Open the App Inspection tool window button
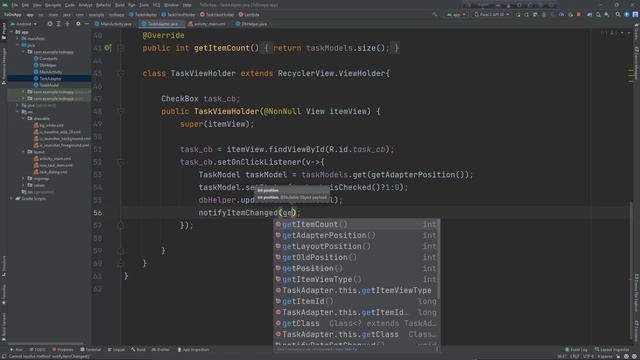640x360 pixels. (x=193, y=350)
